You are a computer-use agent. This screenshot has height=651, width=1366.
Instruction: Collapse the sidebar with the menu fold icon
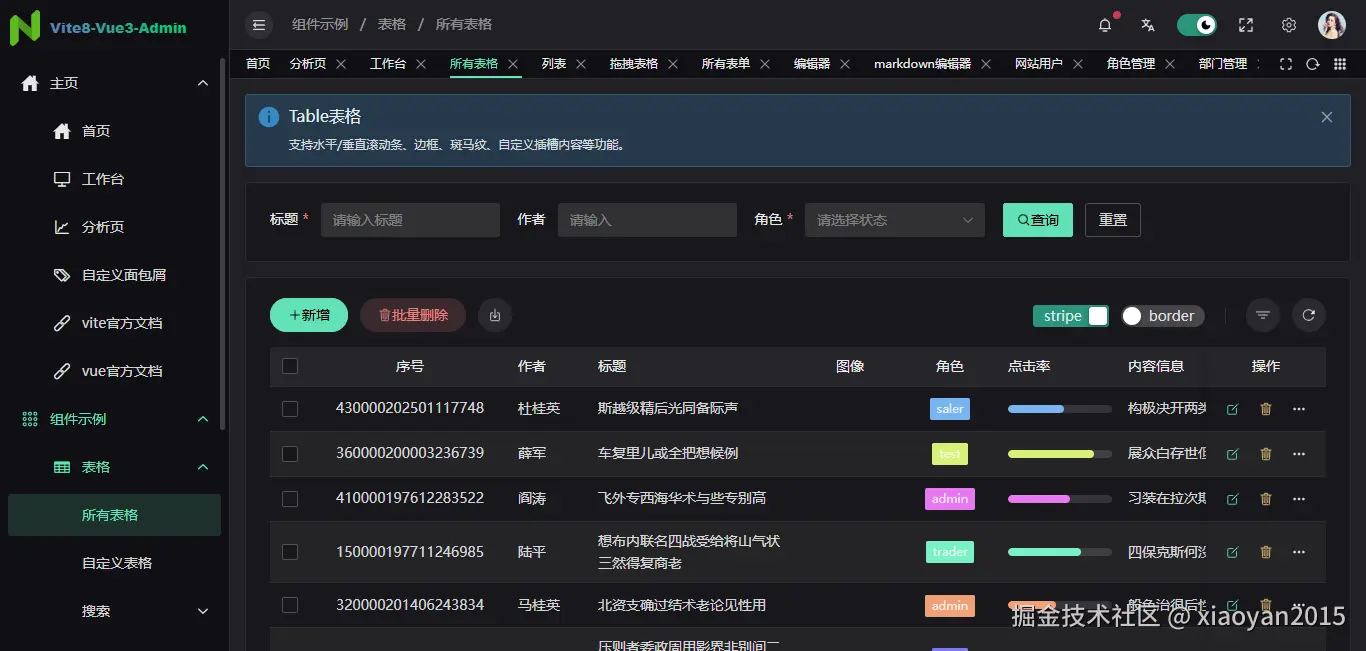[259, 25]
